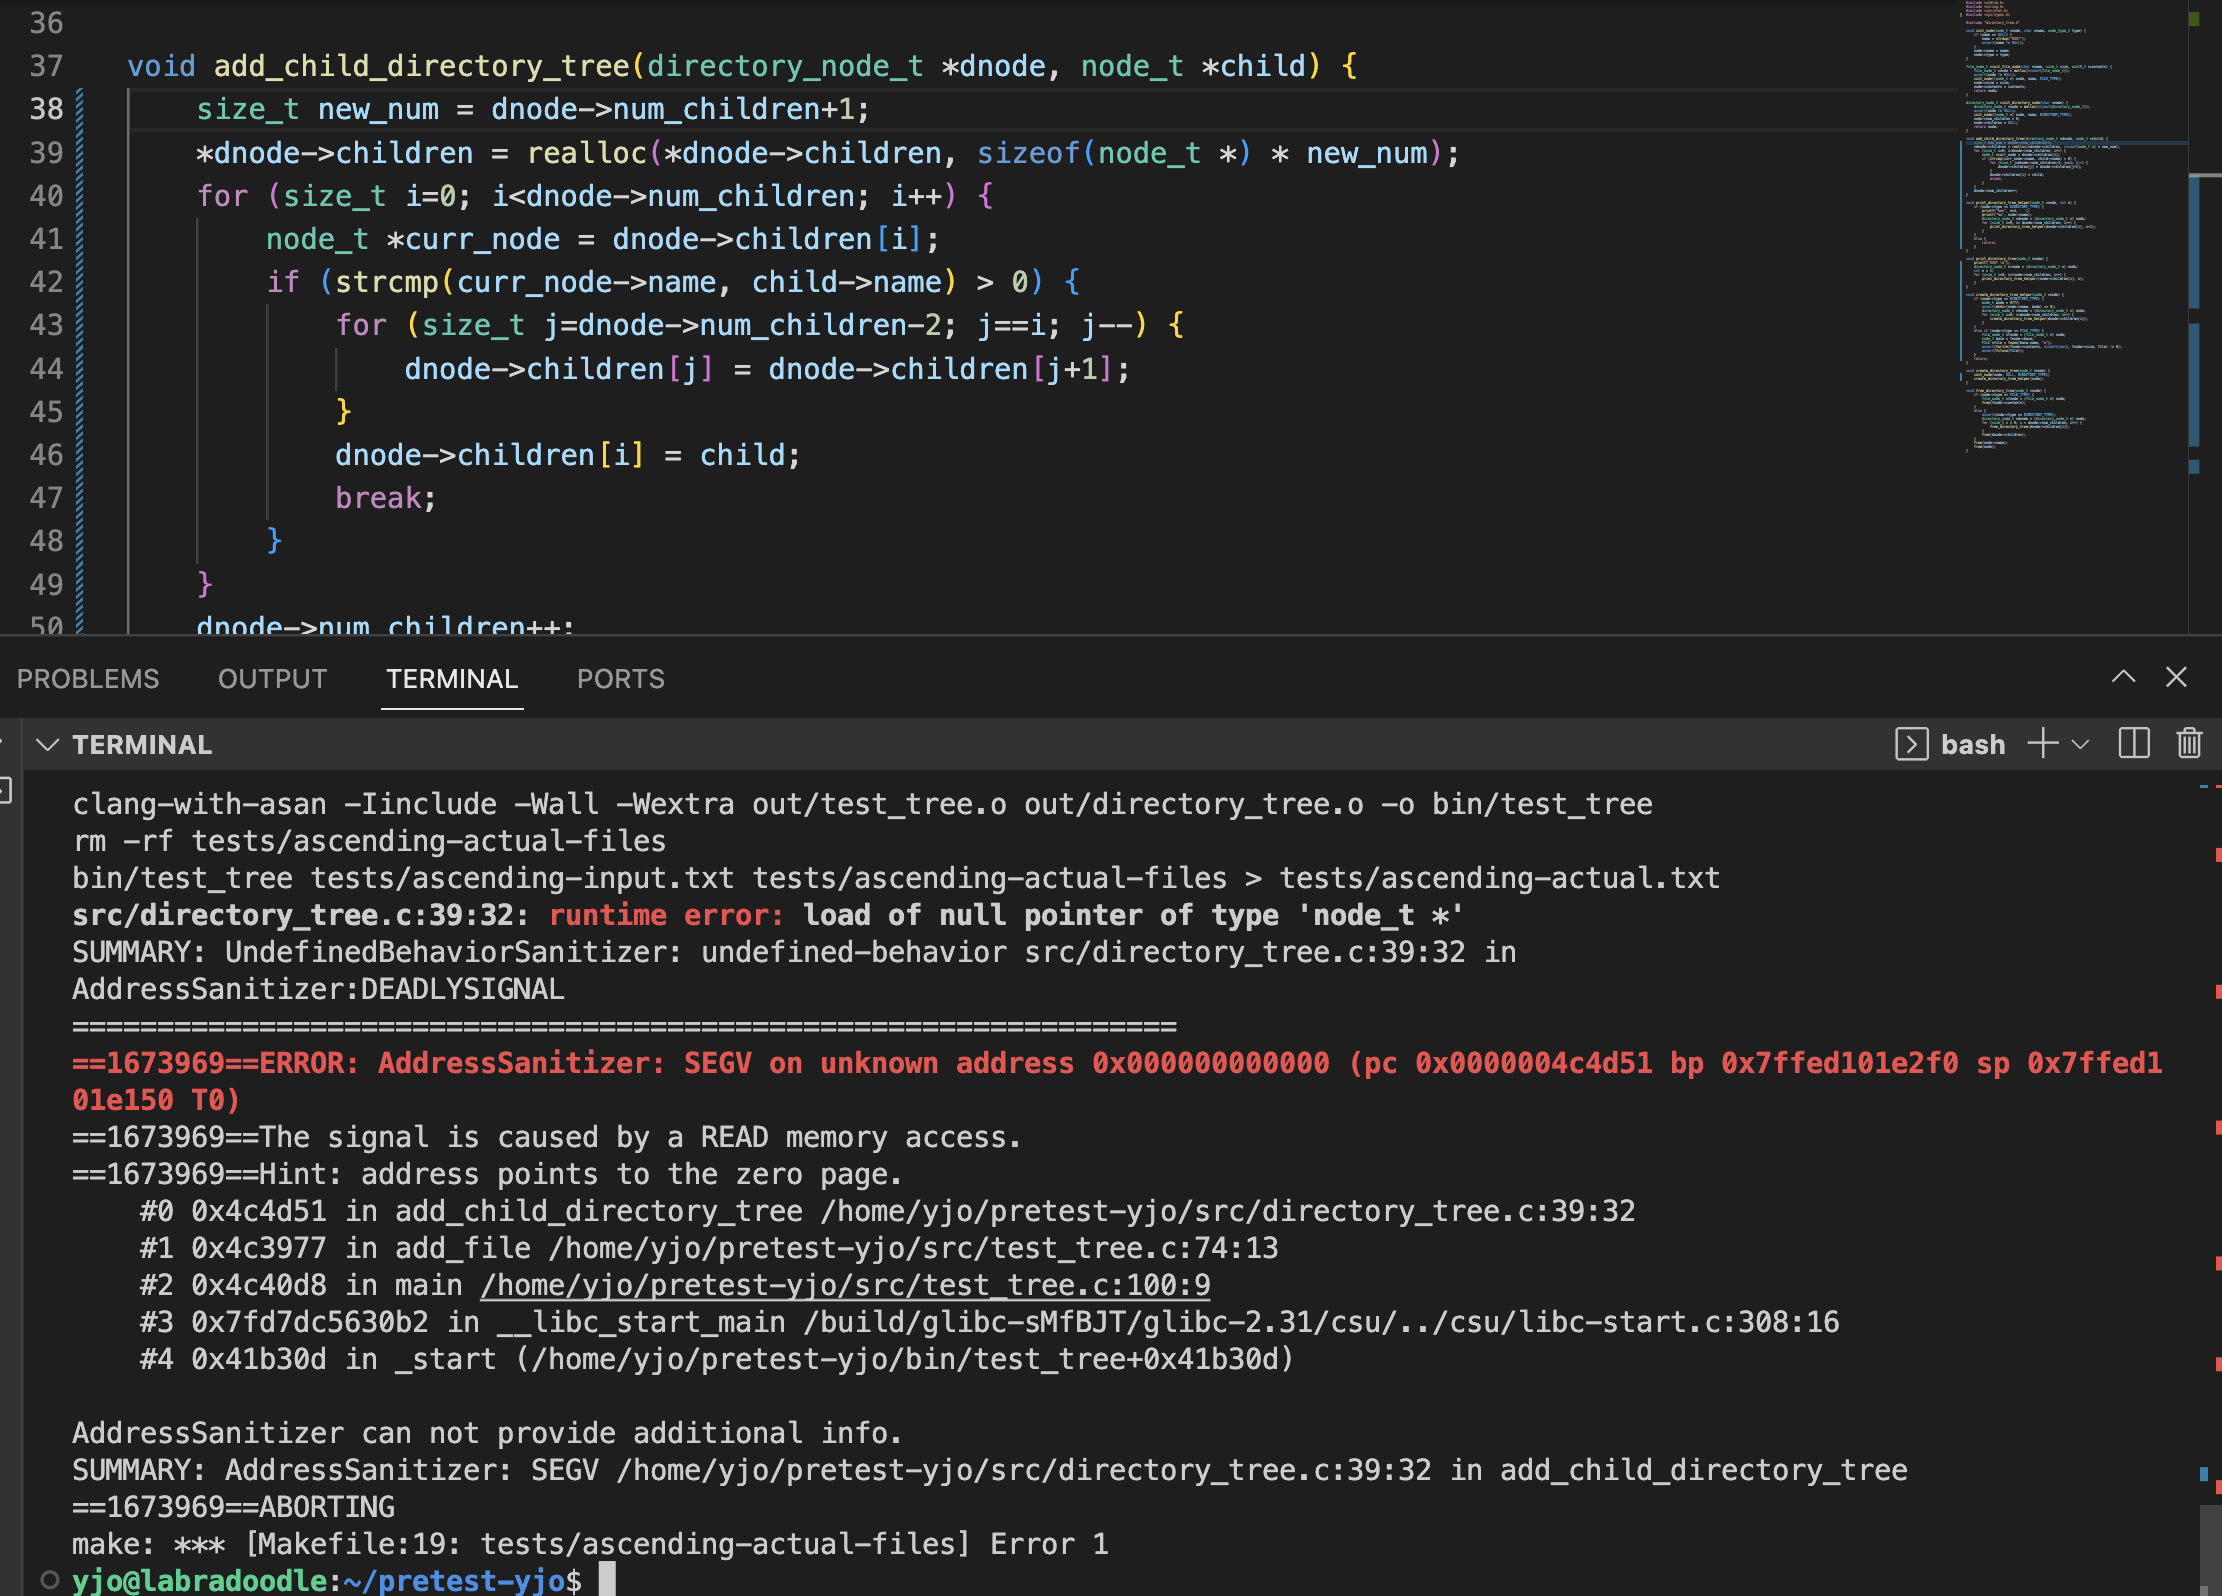Viewport: 2222px width, 1596px height.
Task: Kill terminal using the trash icon
Action: (2189, 744)
